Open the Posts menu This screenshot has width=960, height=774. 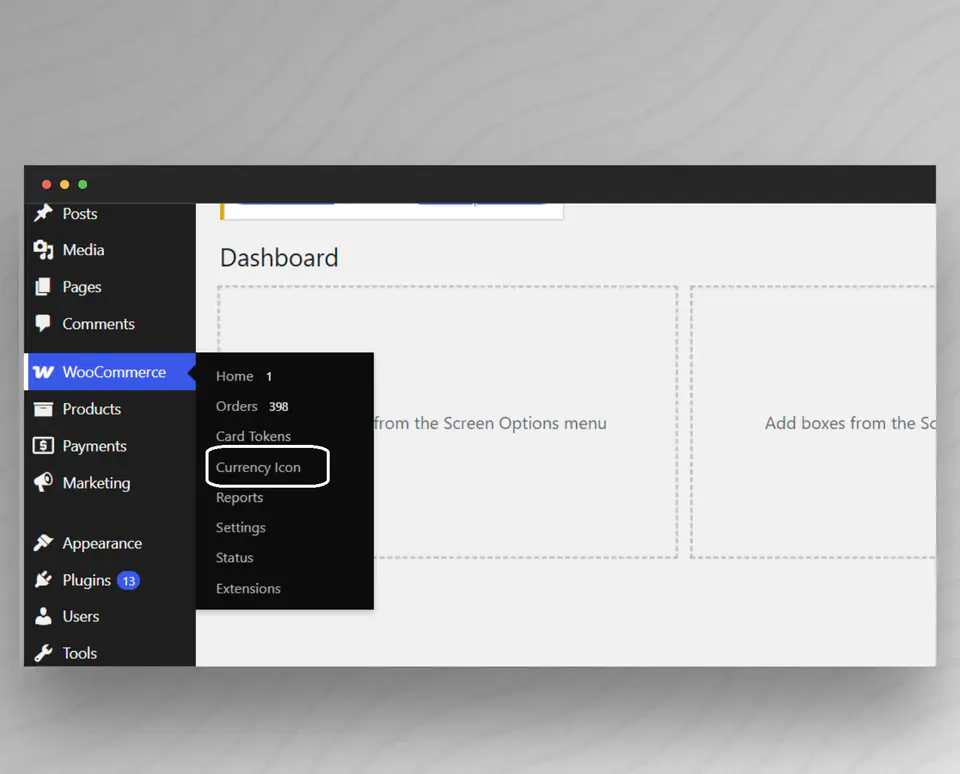coord(80,214)
